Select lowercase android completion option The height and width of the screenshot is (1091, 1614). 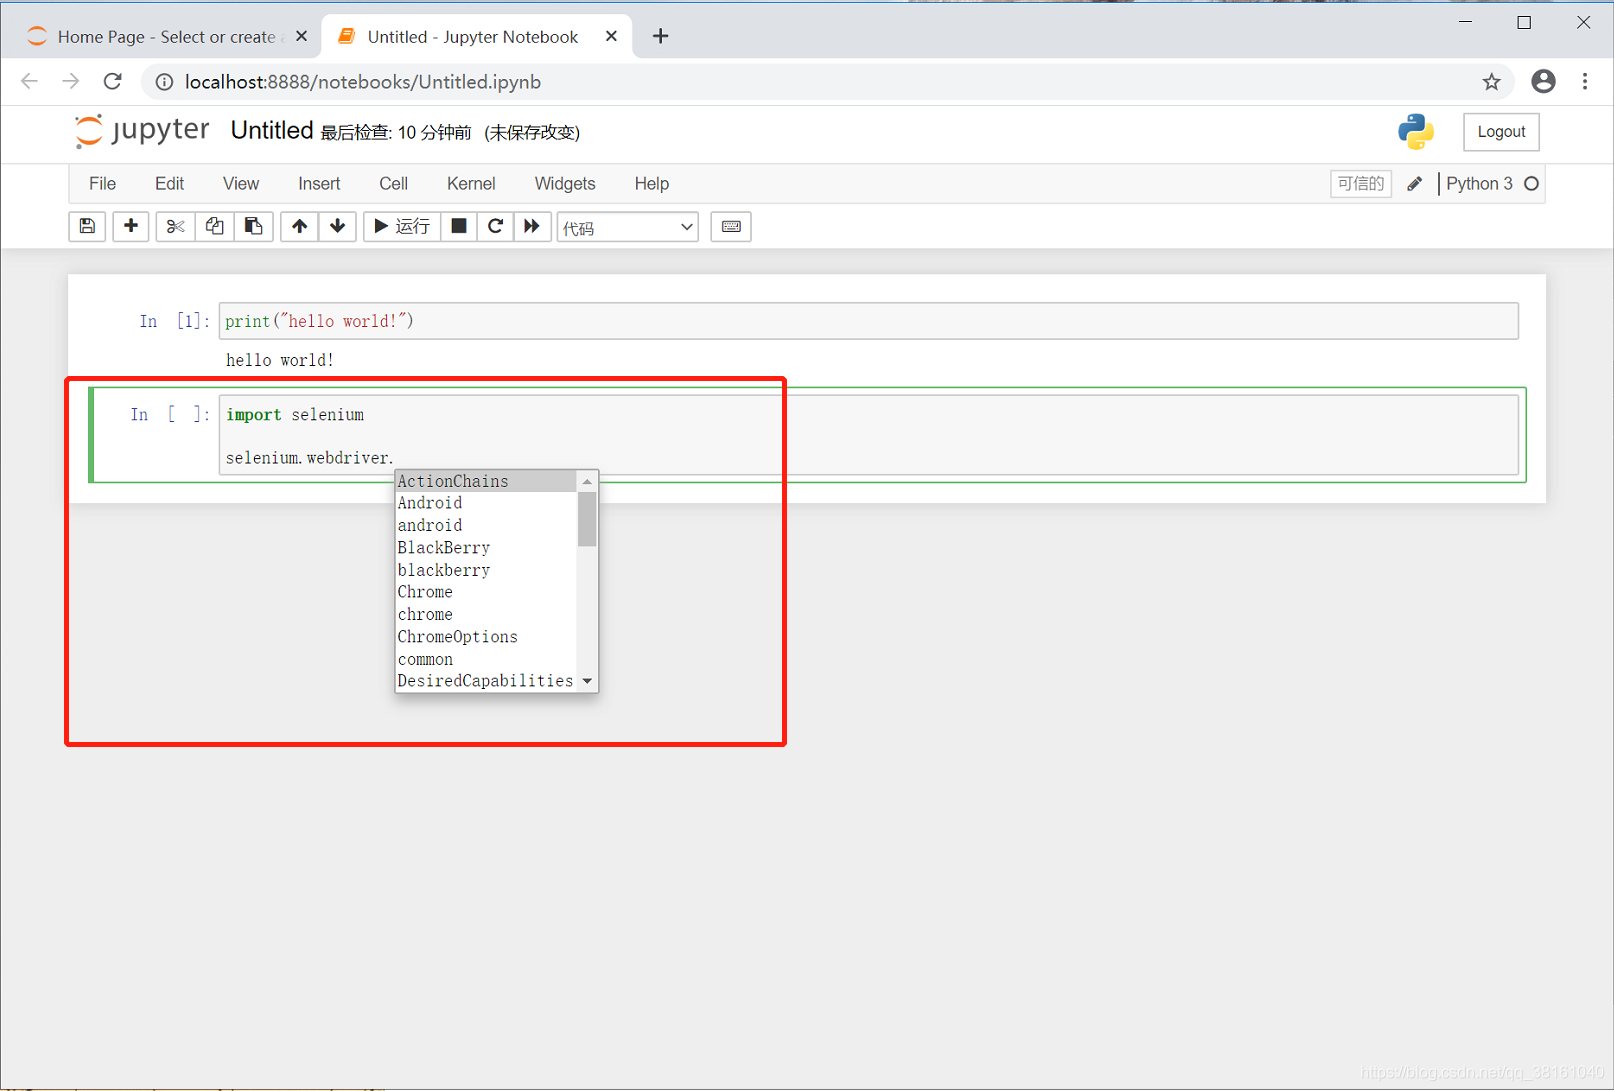486,525
